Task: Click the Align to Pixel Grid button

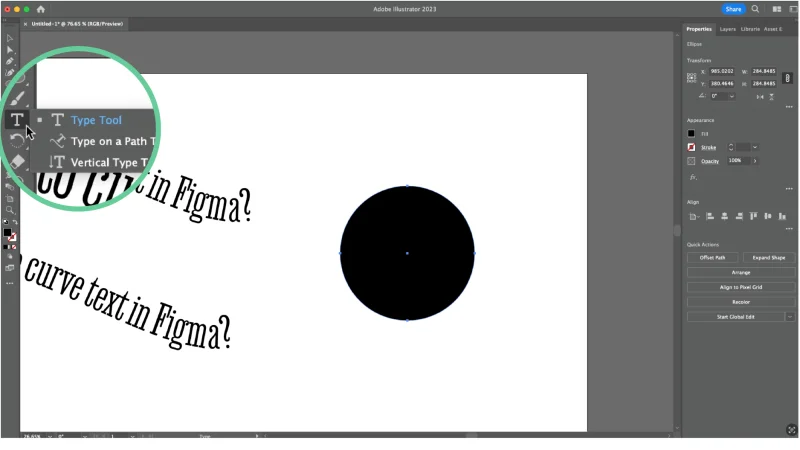Action: click(741, 287)
